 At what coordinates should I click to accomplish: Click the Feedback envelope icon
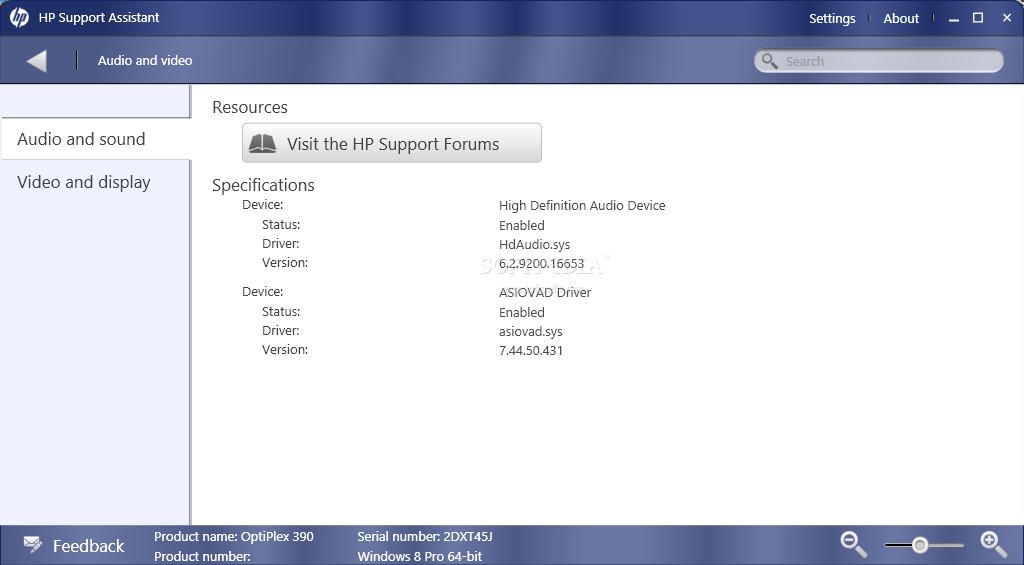33,544
